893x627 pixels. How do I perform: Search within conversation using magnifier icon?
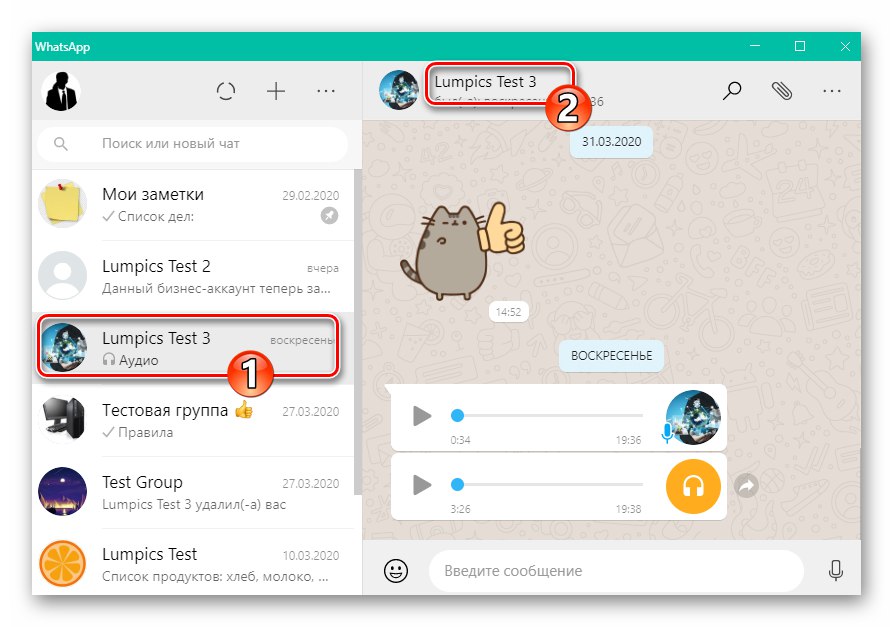pos(732,91)
